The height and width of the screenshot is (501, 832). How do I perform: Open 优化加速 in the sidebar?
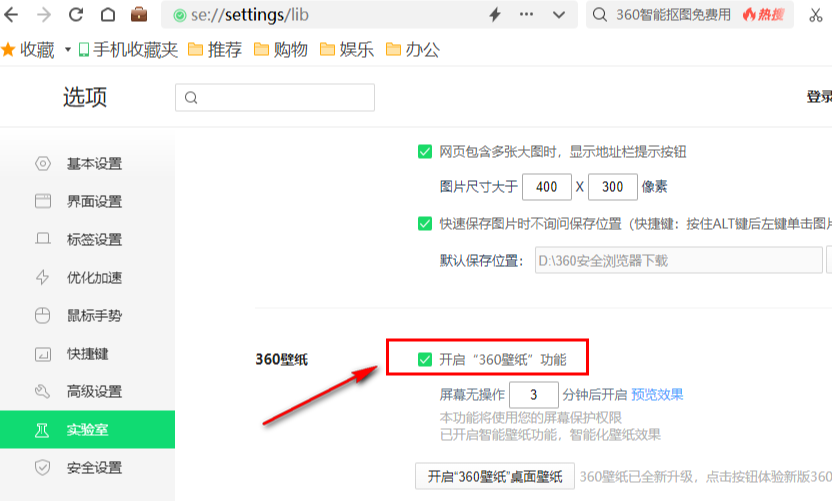point(88,278)
